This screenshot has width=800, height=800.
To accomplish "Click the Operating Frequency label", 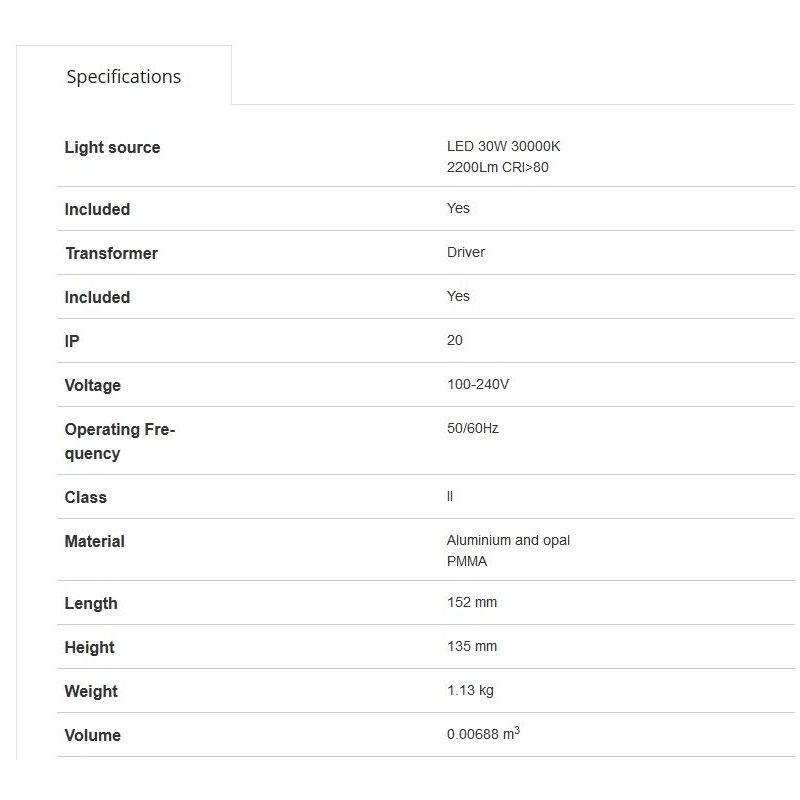I will (x=119, y=441).
